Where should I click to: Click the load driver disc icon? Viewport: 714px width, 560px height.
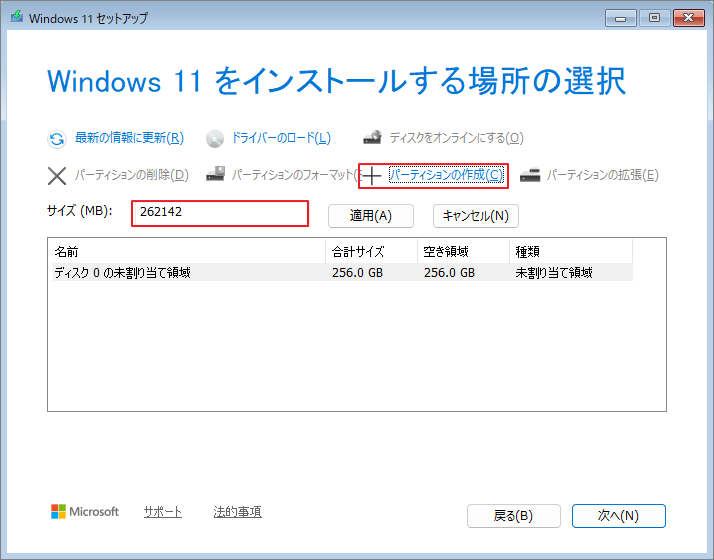(215, 139)
